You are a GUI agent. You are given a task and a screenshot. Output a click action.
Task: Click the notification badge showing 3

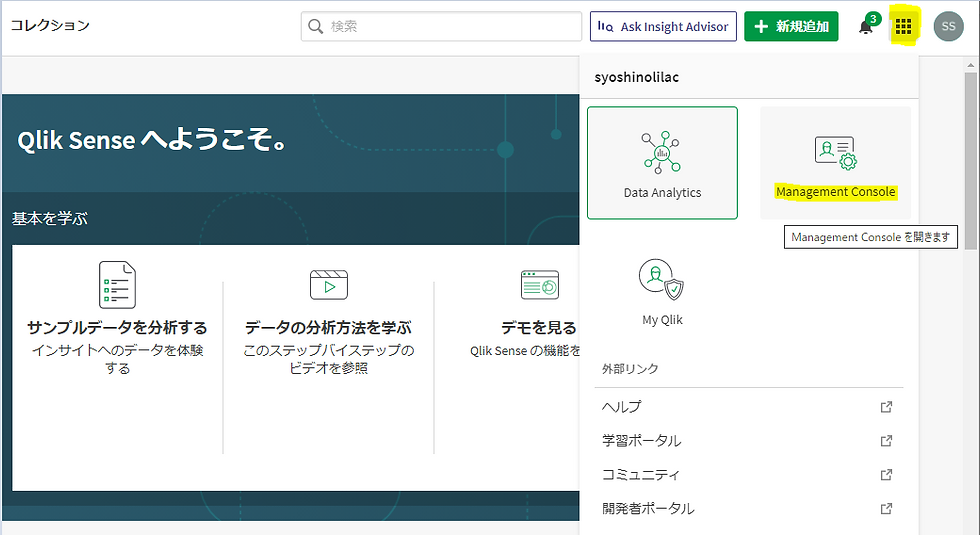(873, 19)
